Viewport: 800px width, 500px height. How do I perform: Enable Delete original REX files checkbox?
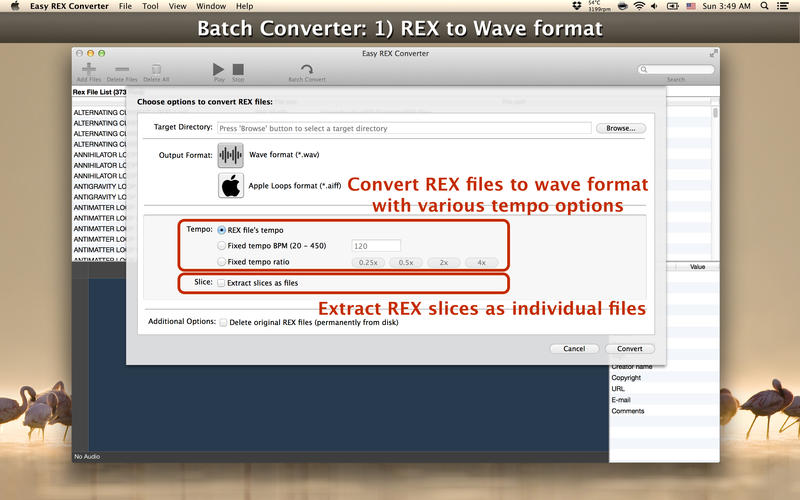tap(223, 322)
